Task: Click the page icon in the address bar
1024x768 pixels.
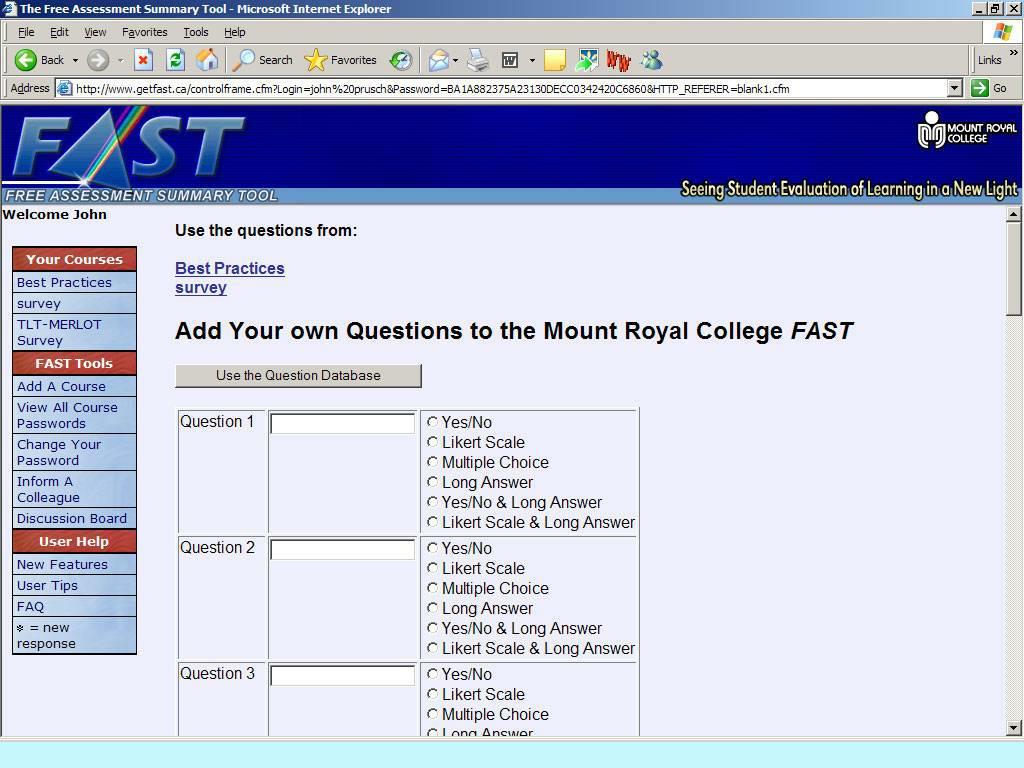Action: point(64,88)
